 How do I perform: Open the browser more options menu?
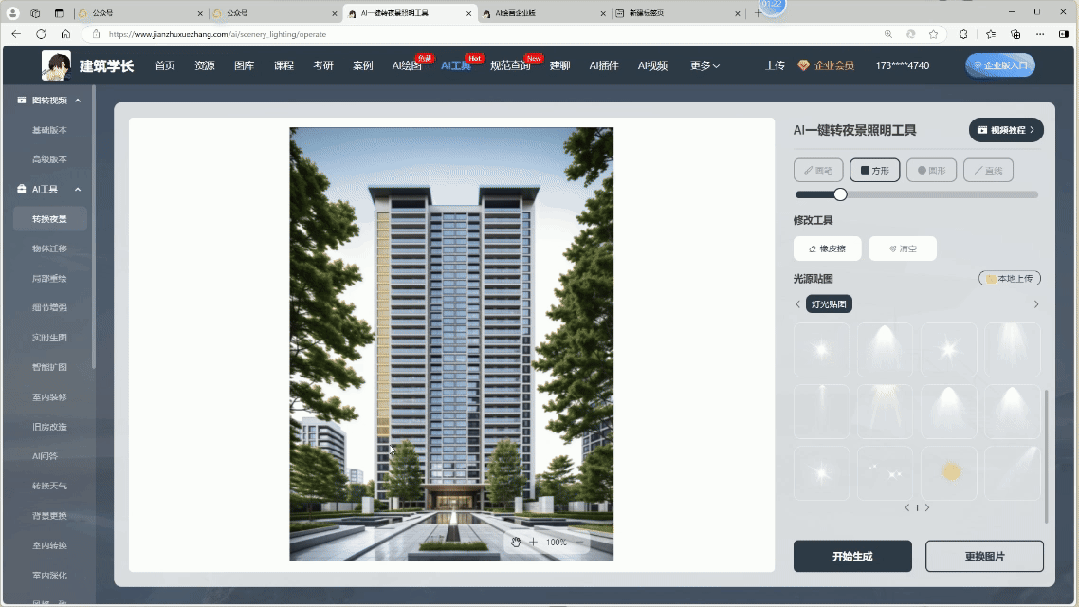[1040, 34]
